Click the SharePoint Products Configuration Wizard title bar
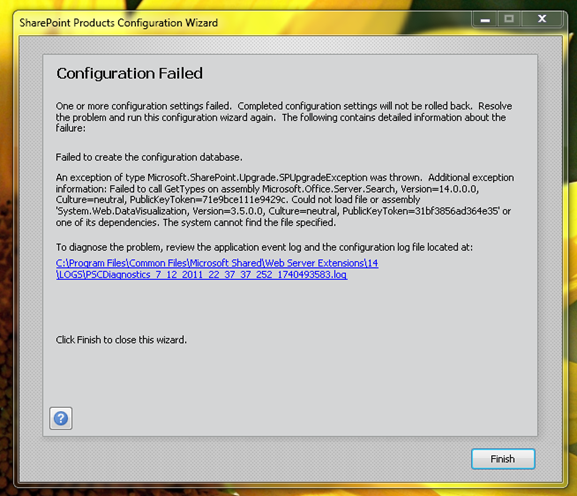This screenshot has width=577, height=496. tap(243, 22)
